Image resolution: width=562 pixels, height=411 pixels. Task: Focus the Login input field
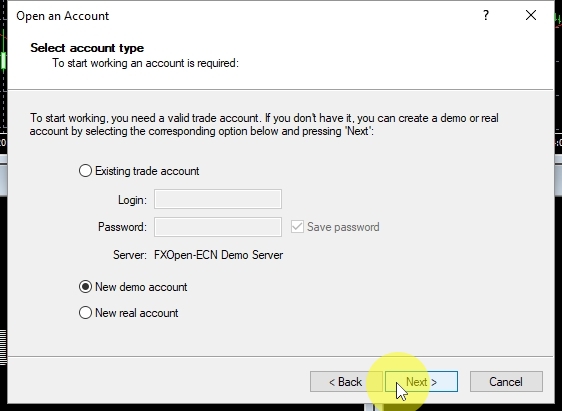tap(218, 199)
